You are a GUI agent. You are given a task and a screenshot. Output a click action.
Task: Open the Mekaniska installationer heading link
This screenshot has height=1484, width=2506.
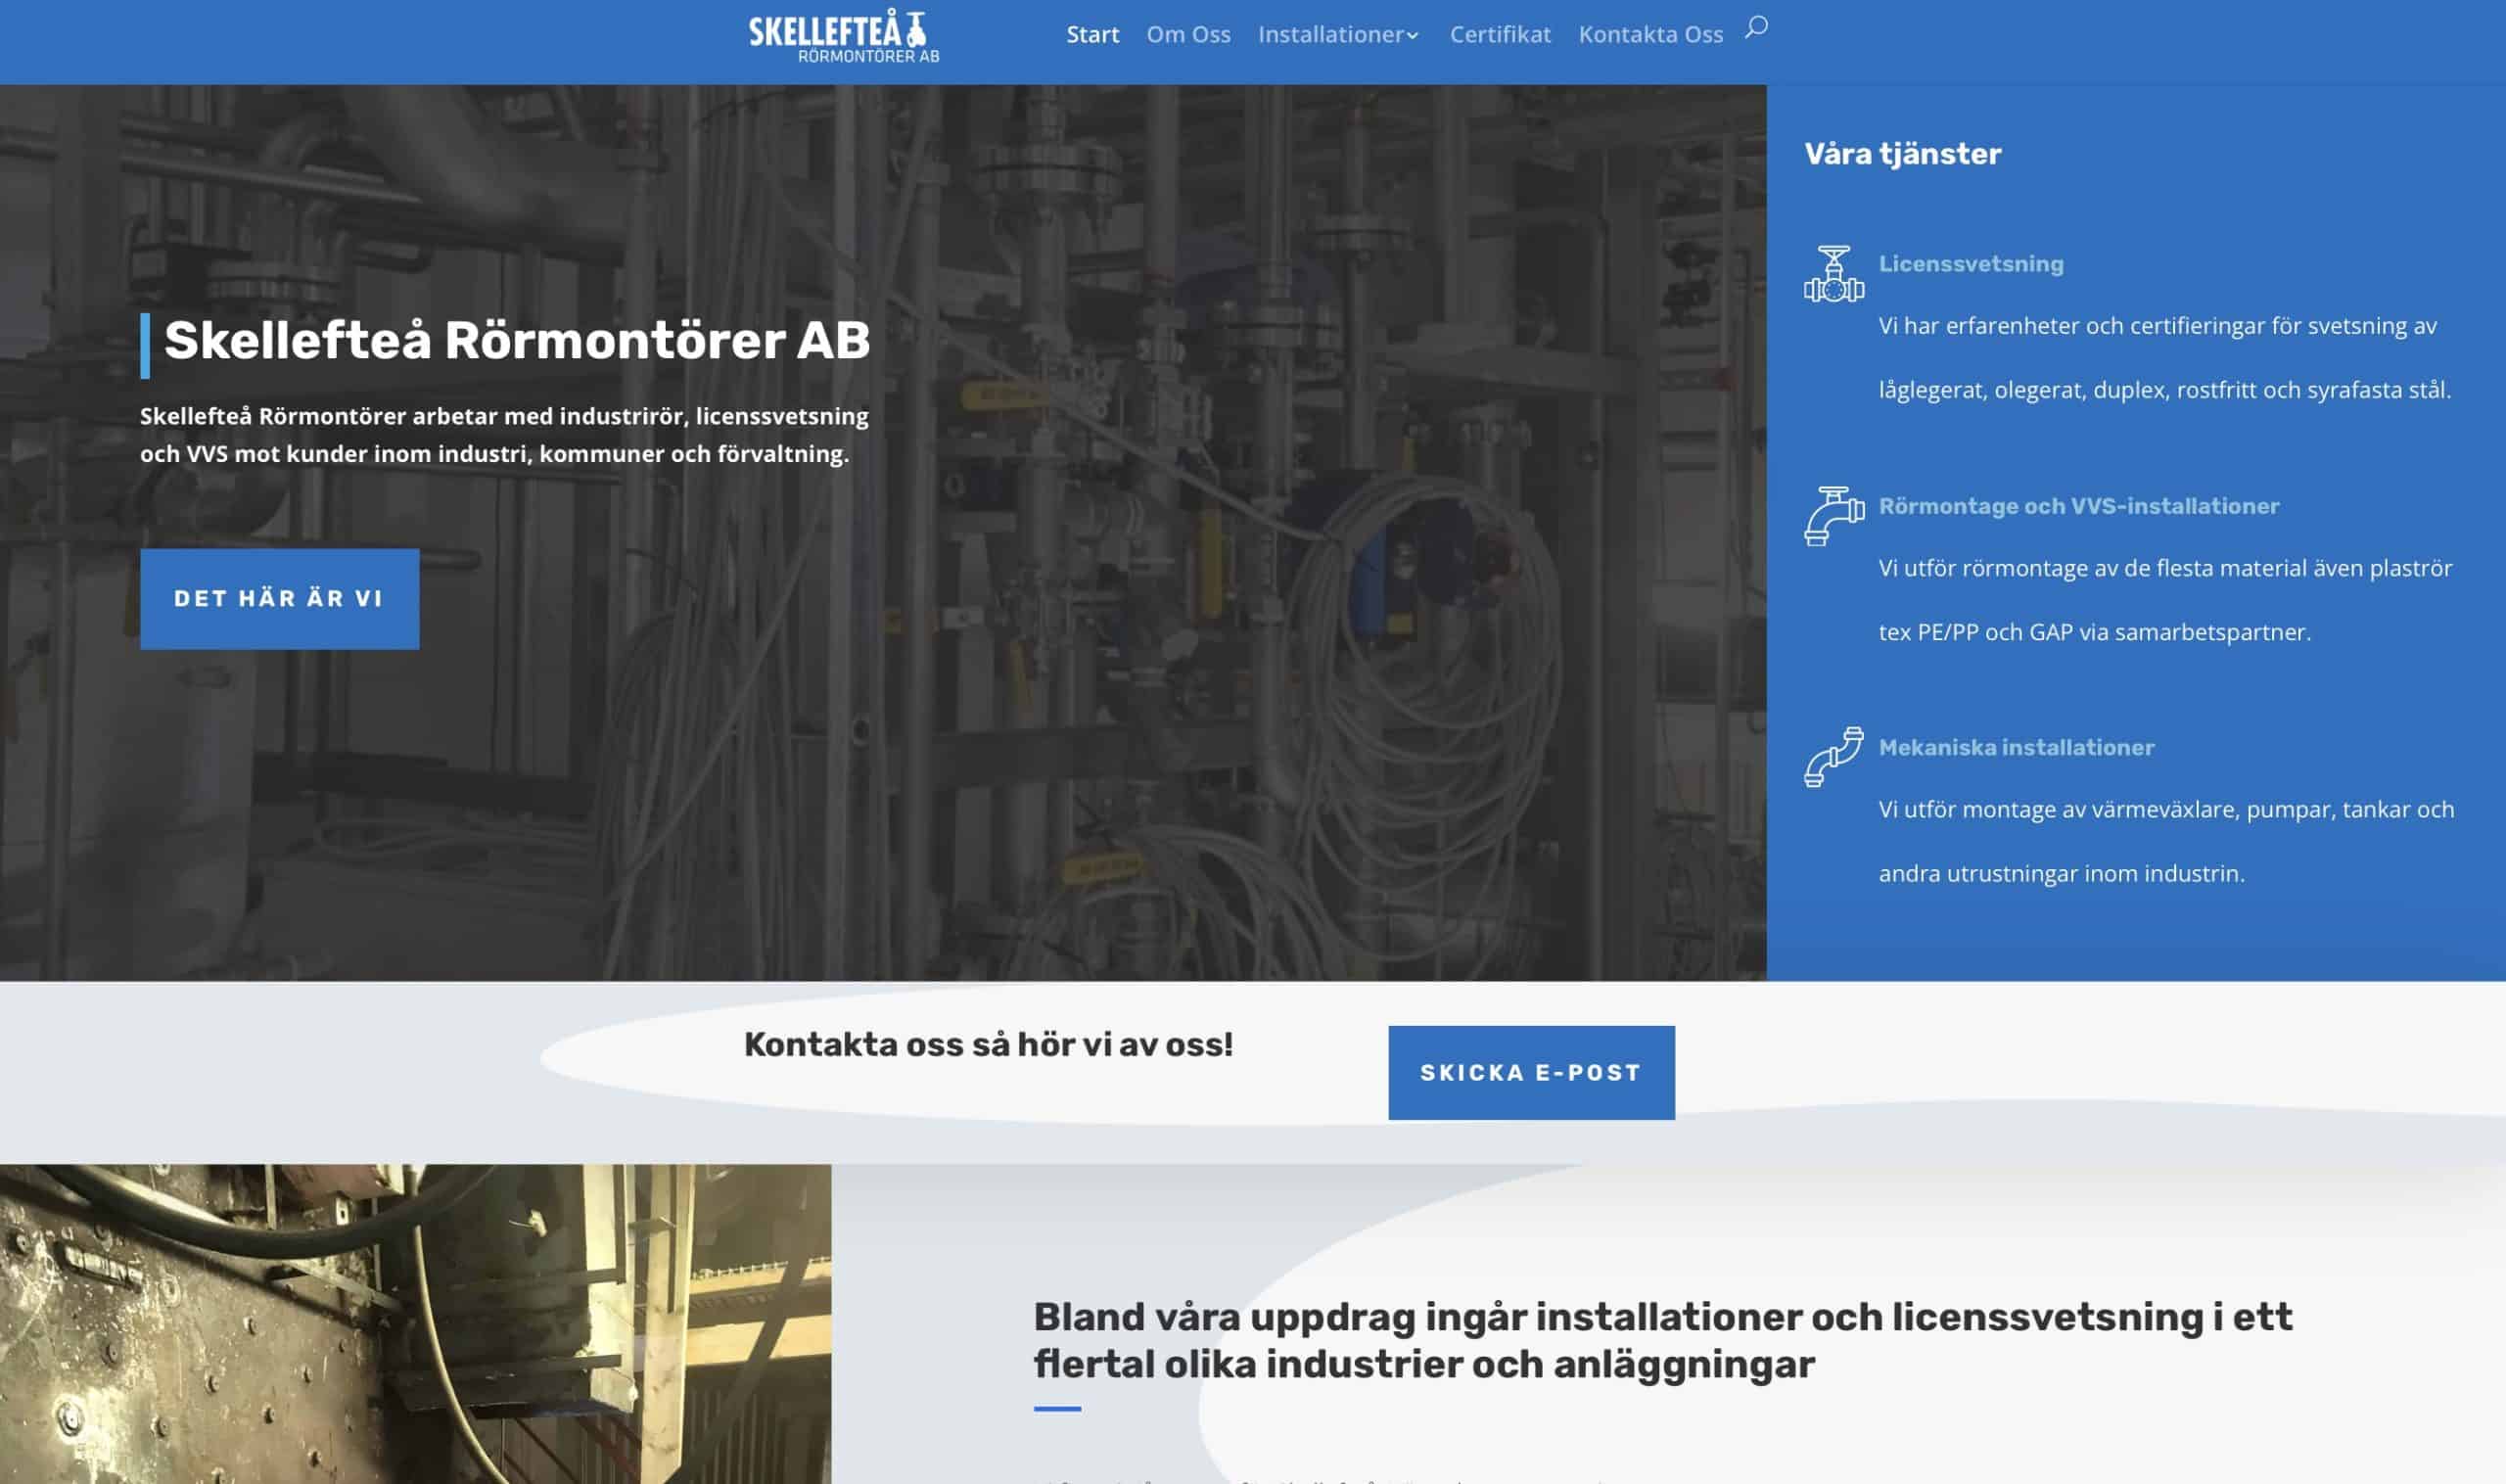pos(2016,747)
